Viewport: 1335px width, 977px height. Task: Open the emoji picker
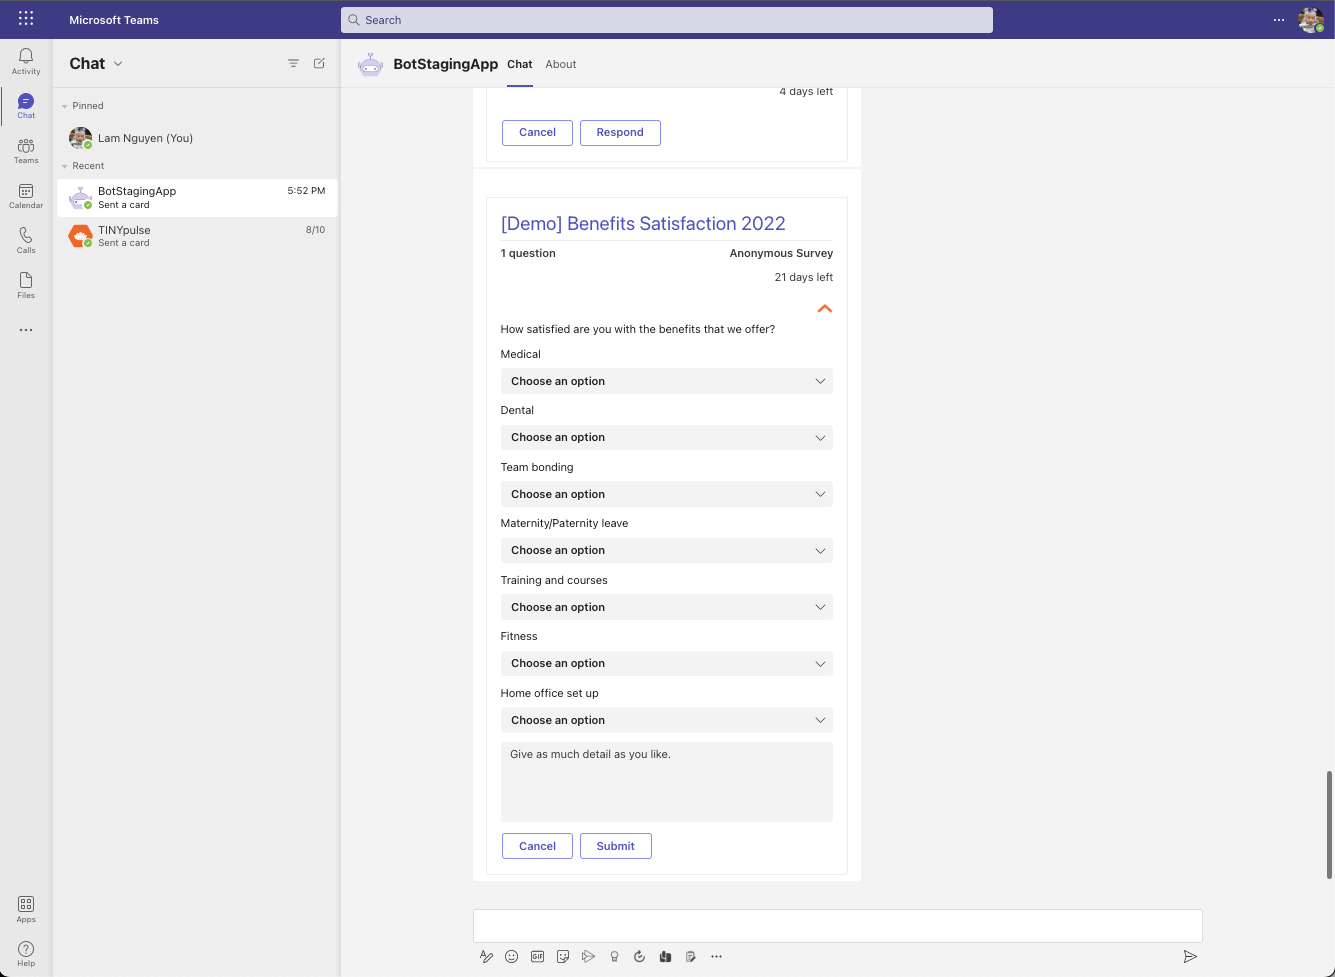click(x=511, y=956)
